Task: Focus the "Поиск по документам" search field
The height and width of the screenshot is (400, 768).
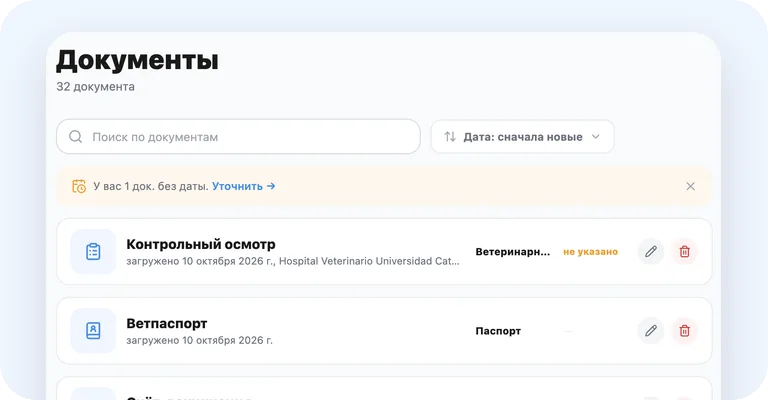Action: [x=238, y=137]
